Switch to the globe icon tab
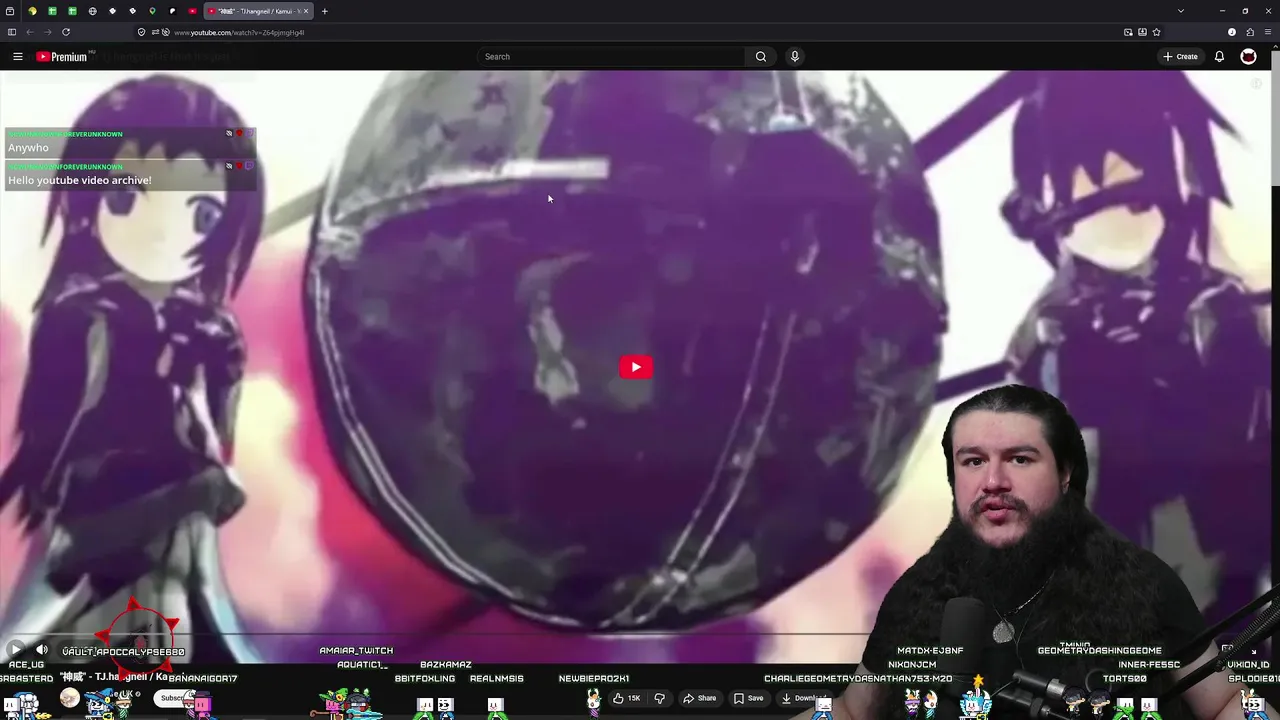This screenshot has height=720, width=1280. pyautogui.click(x=92, y=11)
